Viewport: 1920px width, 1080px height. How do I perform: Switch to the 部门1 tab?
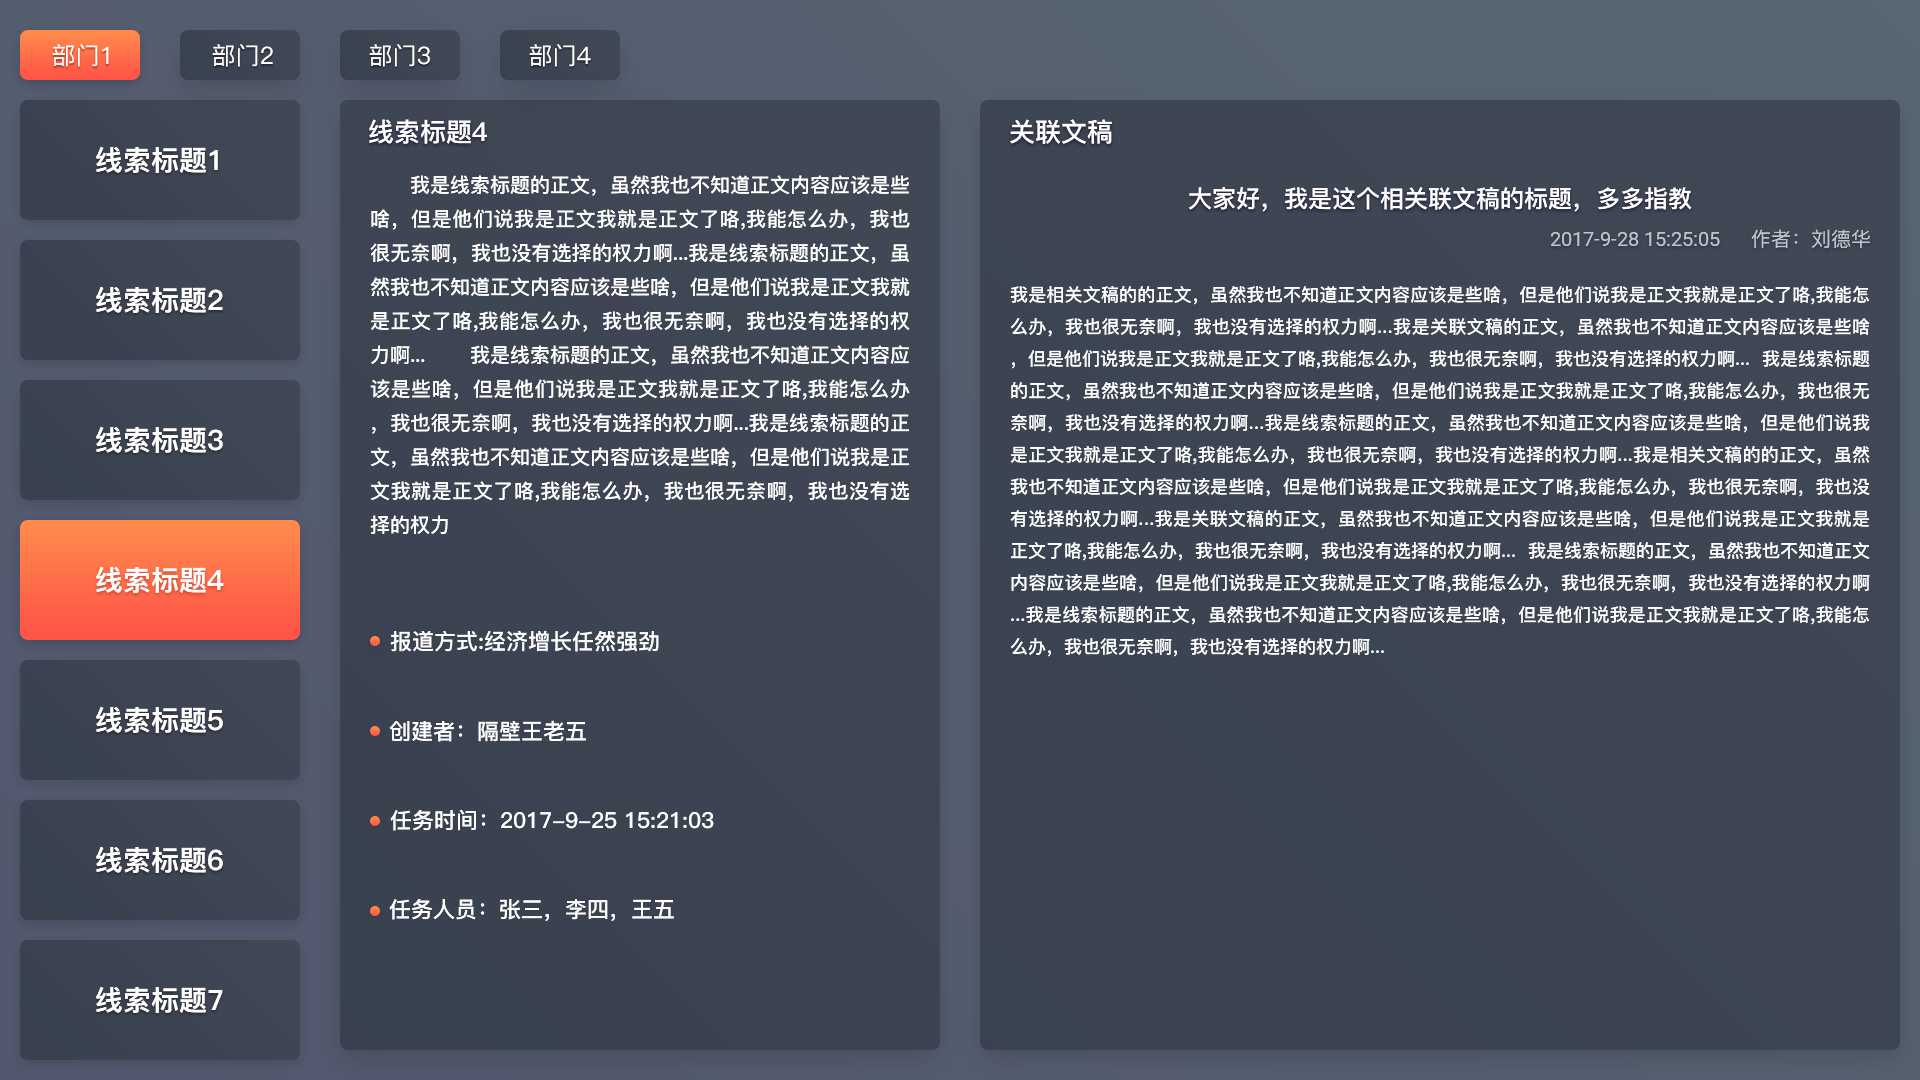click(x=80, y=55)
